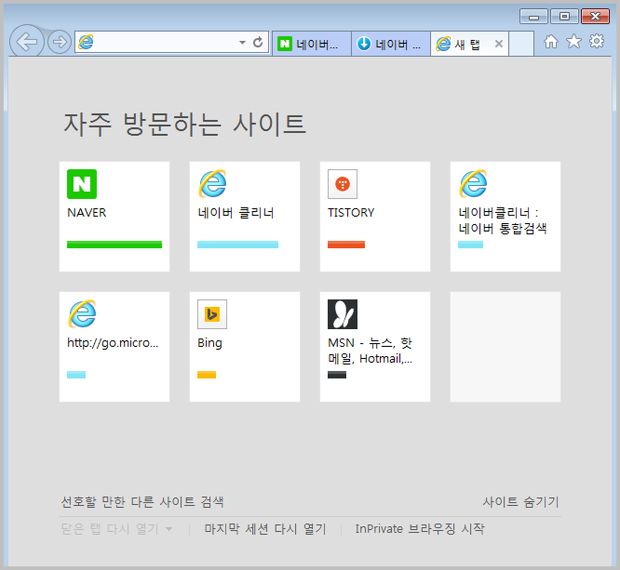Open the http://go.micro... tile label
Viewport: 620px width, 570px height.
pos(113,343)
